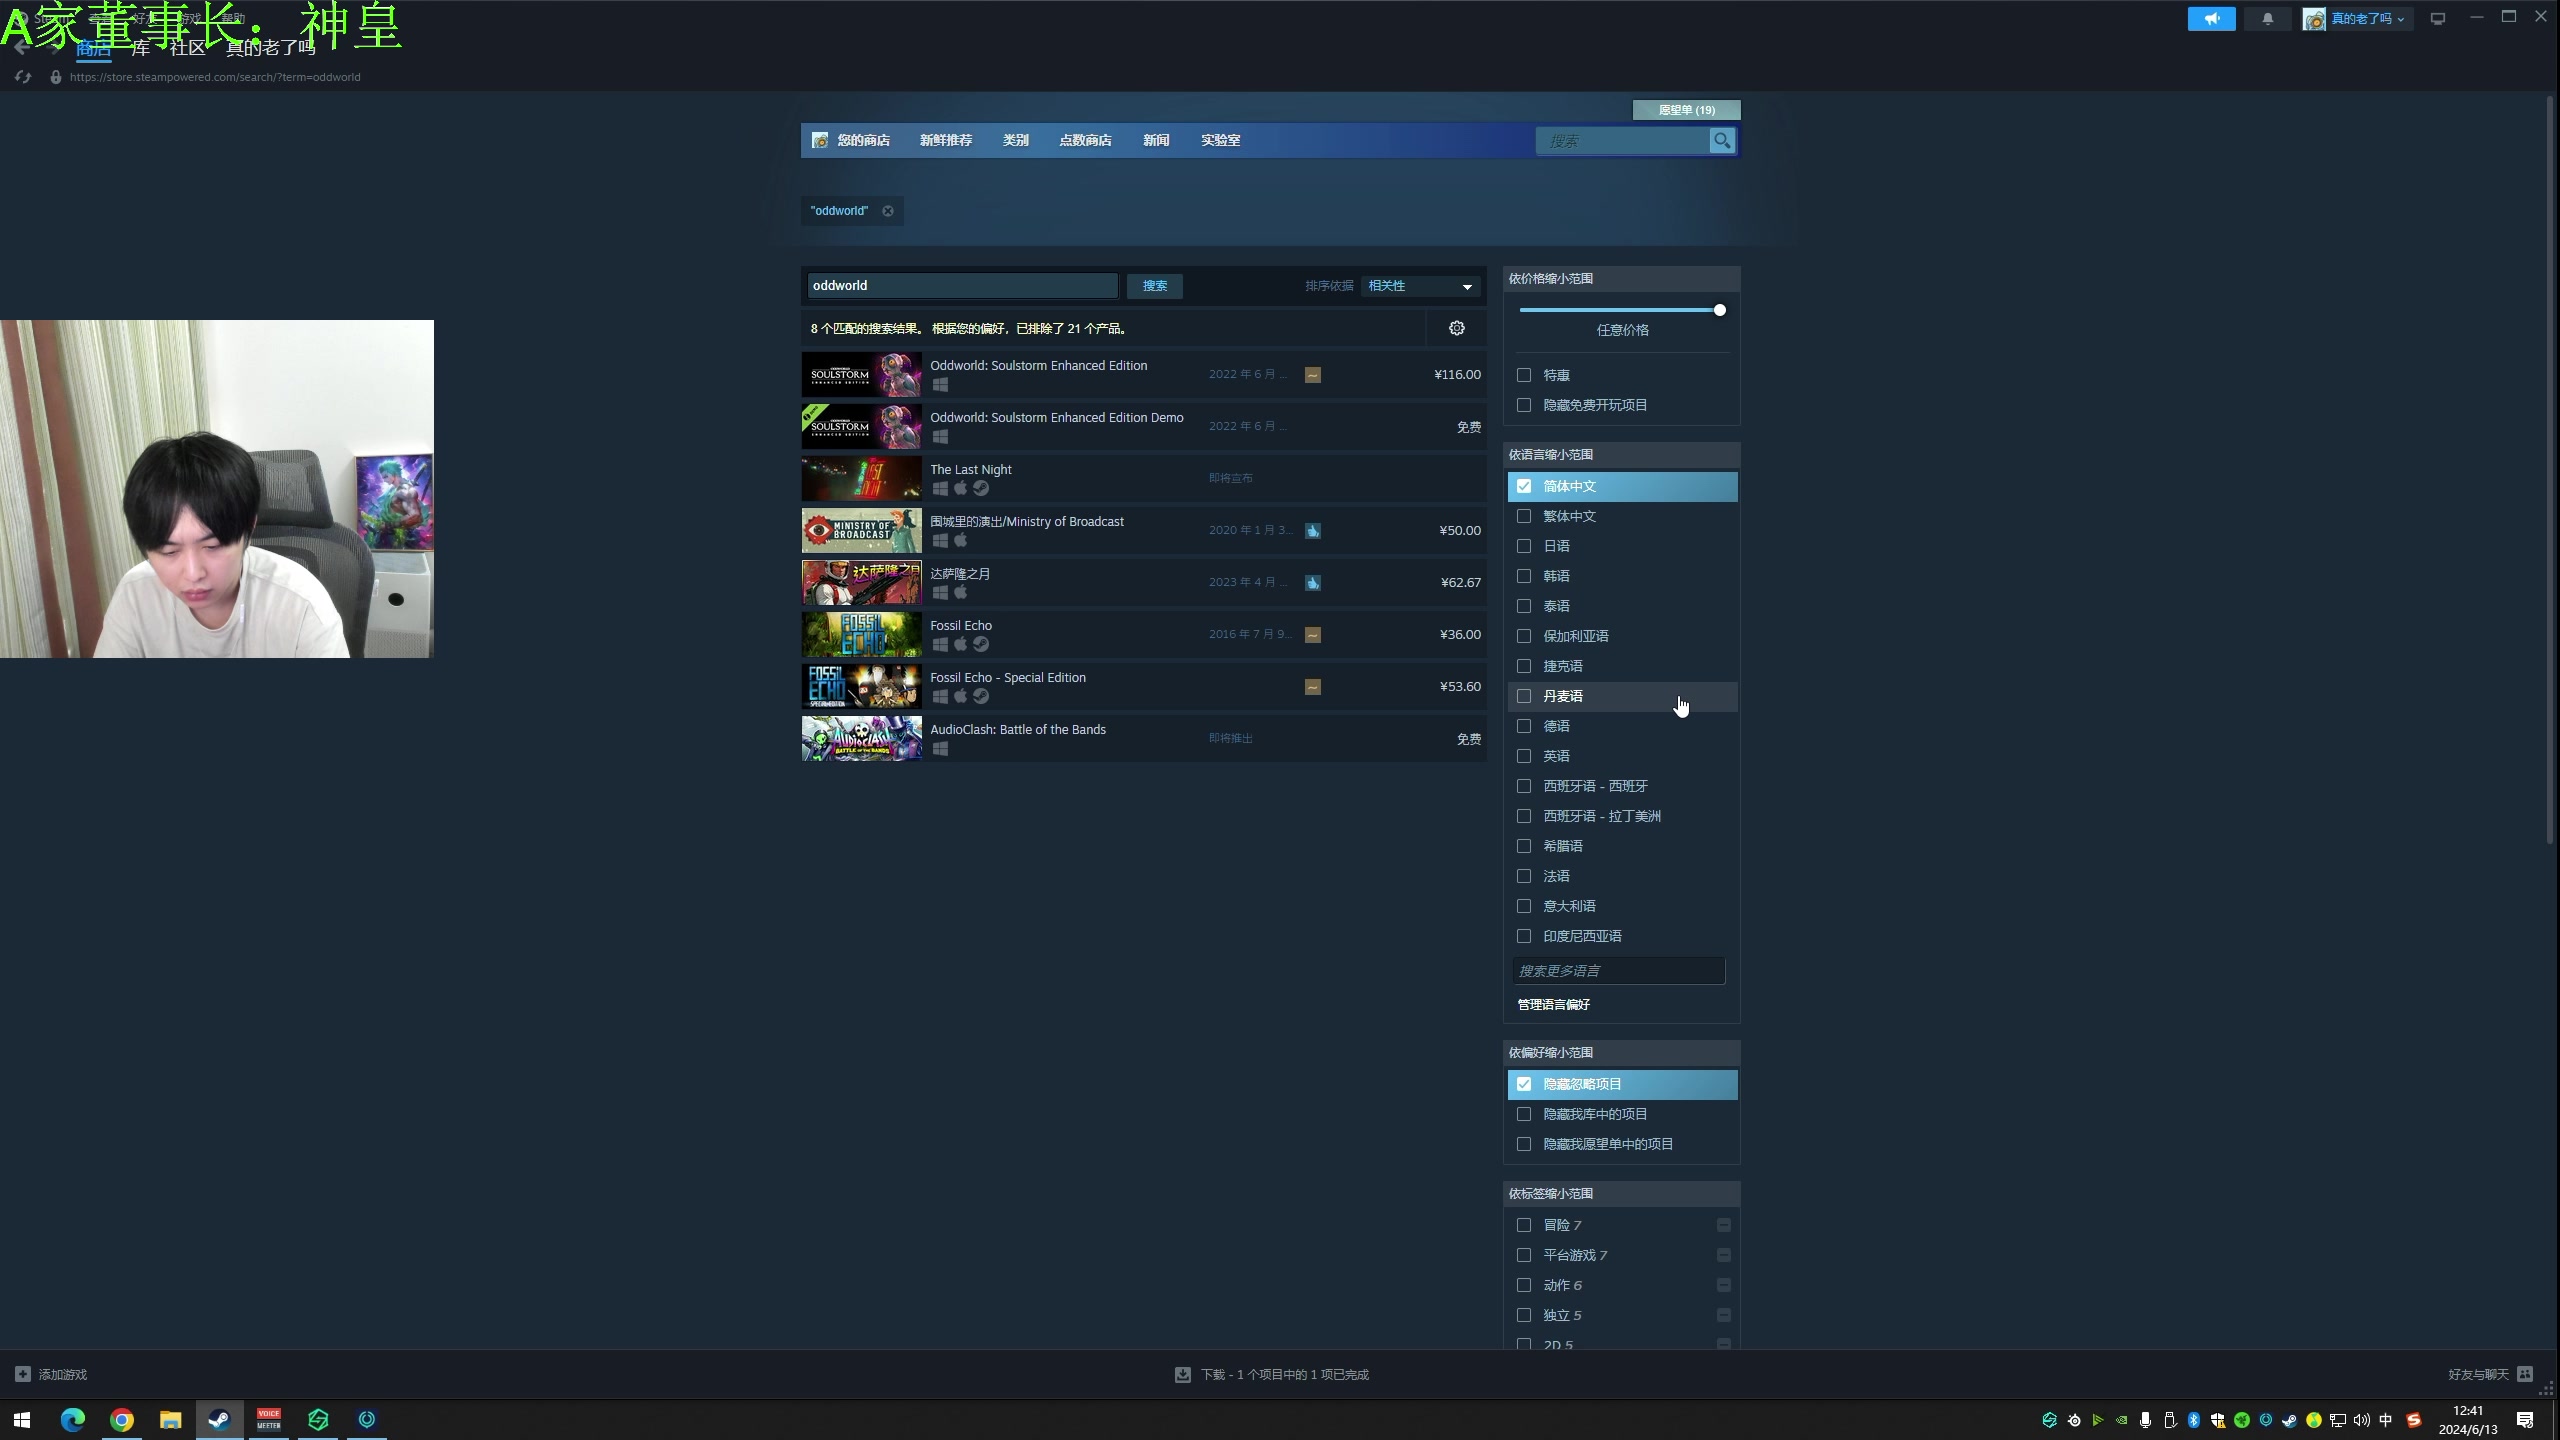Click the oddworld search term field
Screen dimensions: 2560x1440
click(962, 286)
